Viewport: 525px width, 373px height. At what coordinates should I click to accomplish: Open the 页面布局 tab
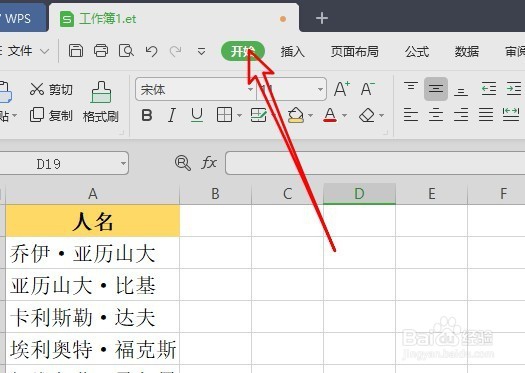click(355, 52)
